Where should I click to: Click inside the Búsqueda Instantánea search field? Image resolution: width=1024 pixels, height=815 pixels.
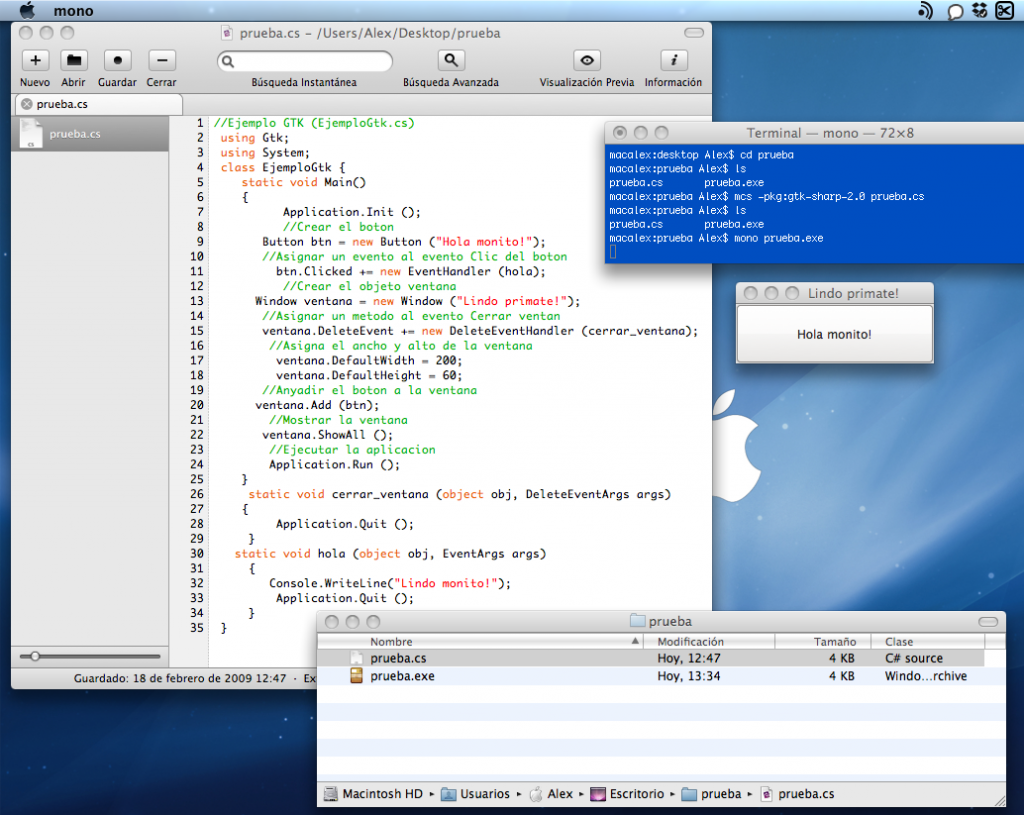305,61
